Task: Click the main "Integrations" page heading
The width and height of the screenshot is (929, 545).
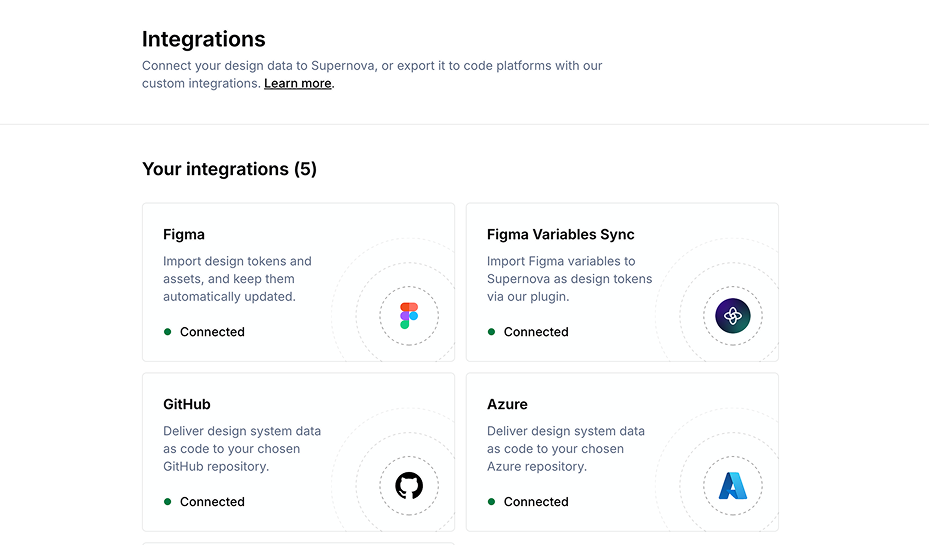Action: pyautogui.click(x=204, y=39)
